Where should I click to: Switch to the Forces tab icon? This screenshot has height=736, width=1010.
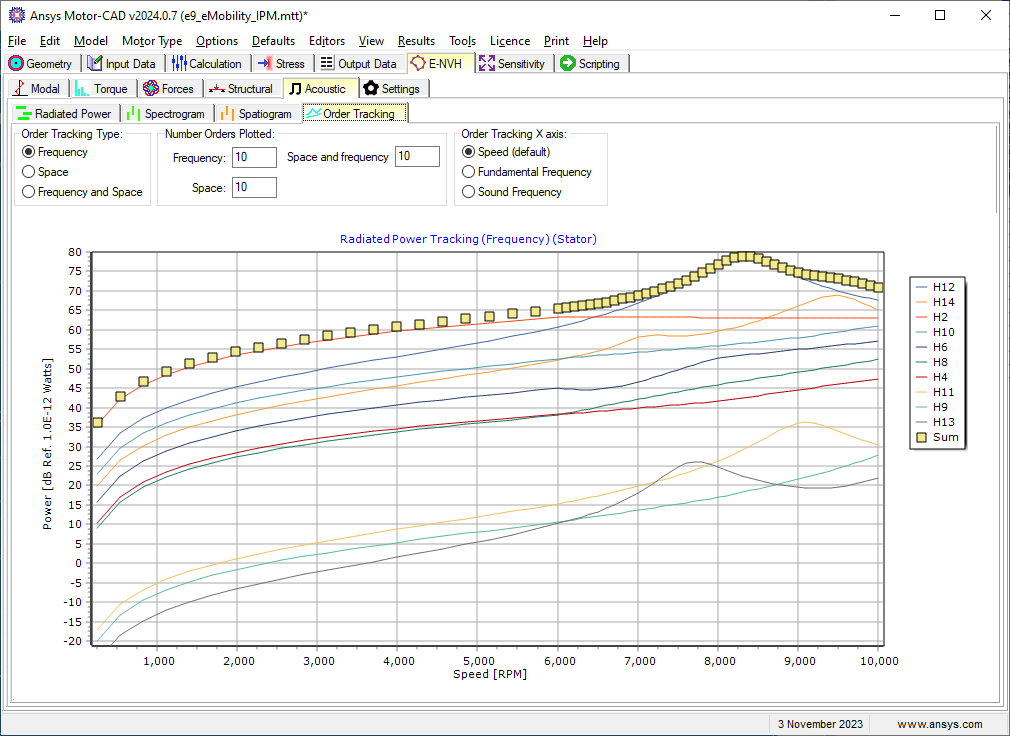click(x=151, y=88)
